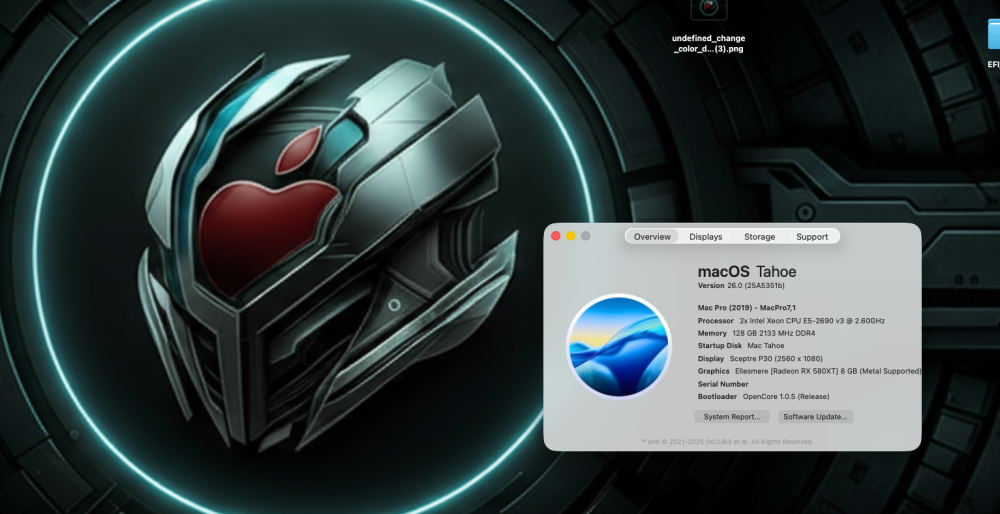Select the macOS Tahoe title text
Image resolution: width=1000 pixels, height=514 pixels.
point(747,272)
